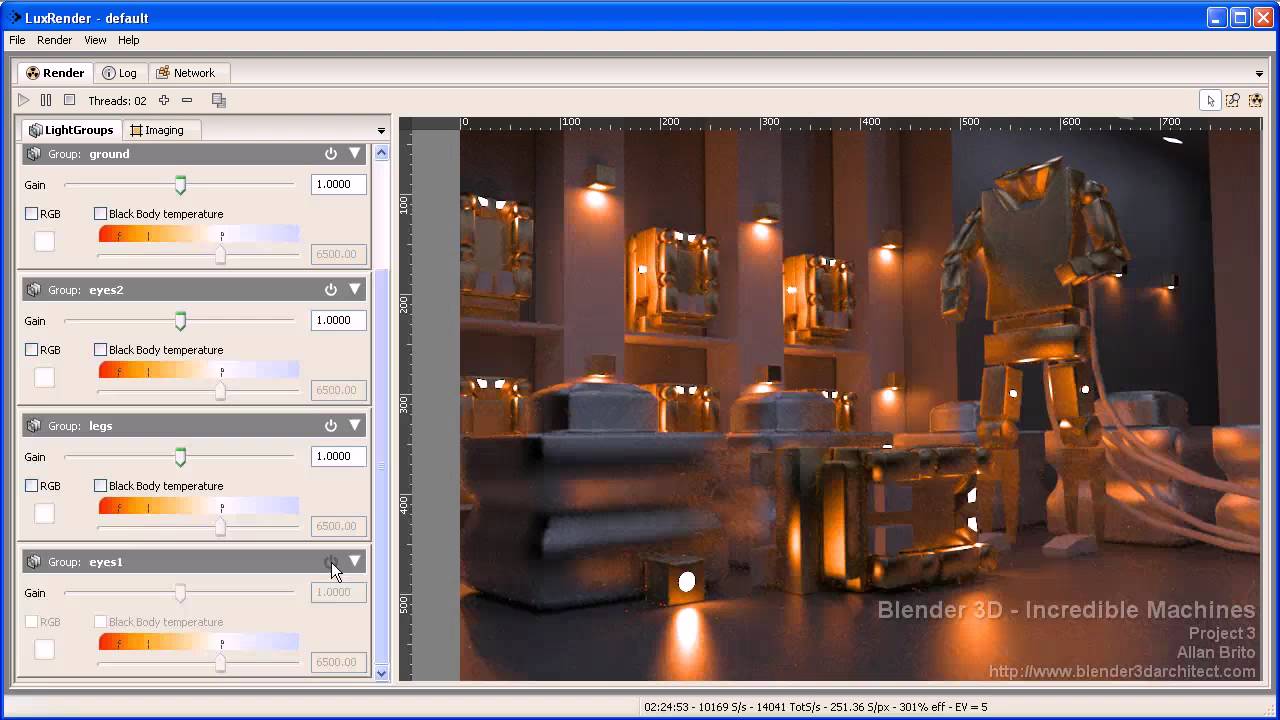Add a render thread with plus icon

[164, 100]
